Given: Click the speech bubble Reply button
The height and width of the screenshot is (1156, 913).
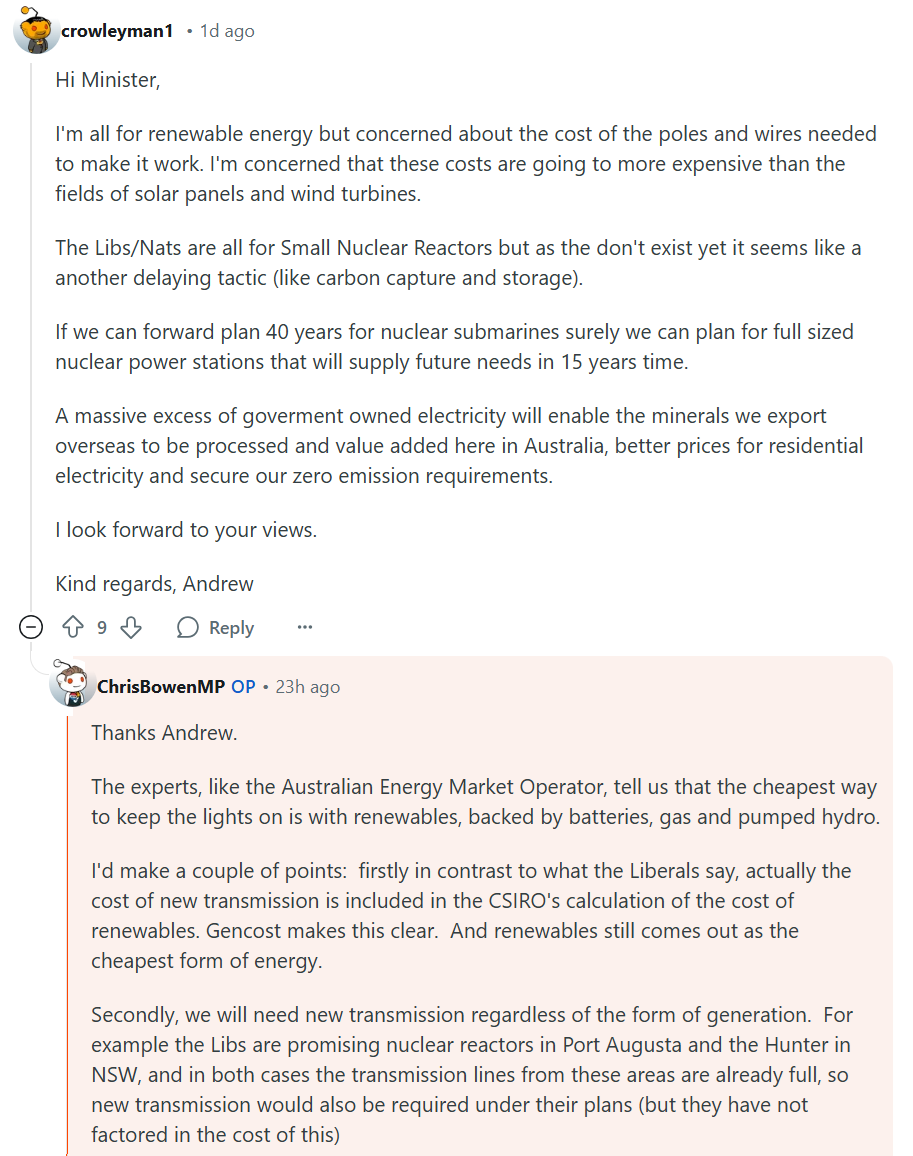Looking at the screenshot, I should (215, 628).
